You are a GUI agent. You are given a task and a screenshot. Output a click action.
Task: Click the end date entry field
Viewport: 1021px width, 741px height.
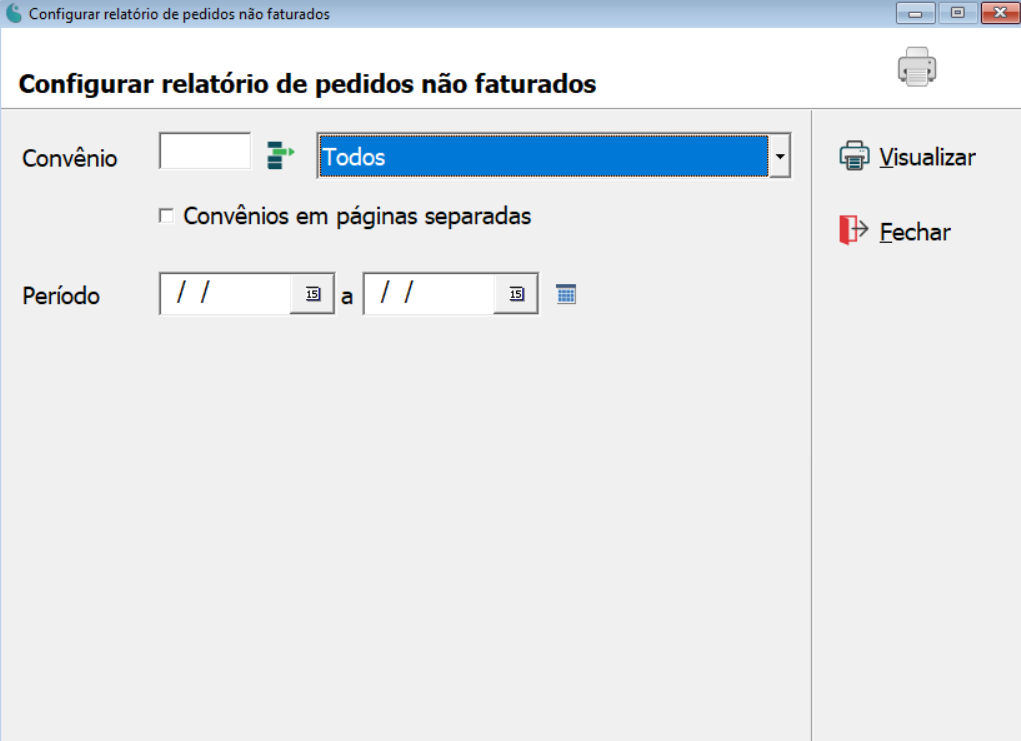tap(435, 293)
